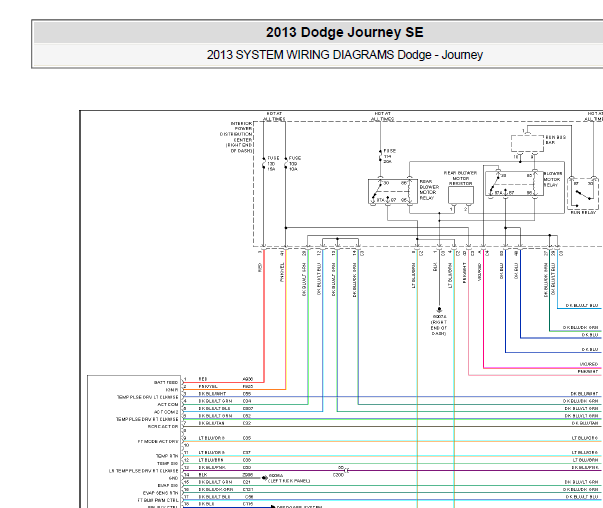Click the "FT BLM PWM CTRL" pin label
The height and width of the screenshot is (508, 603).
click(158, 500)
